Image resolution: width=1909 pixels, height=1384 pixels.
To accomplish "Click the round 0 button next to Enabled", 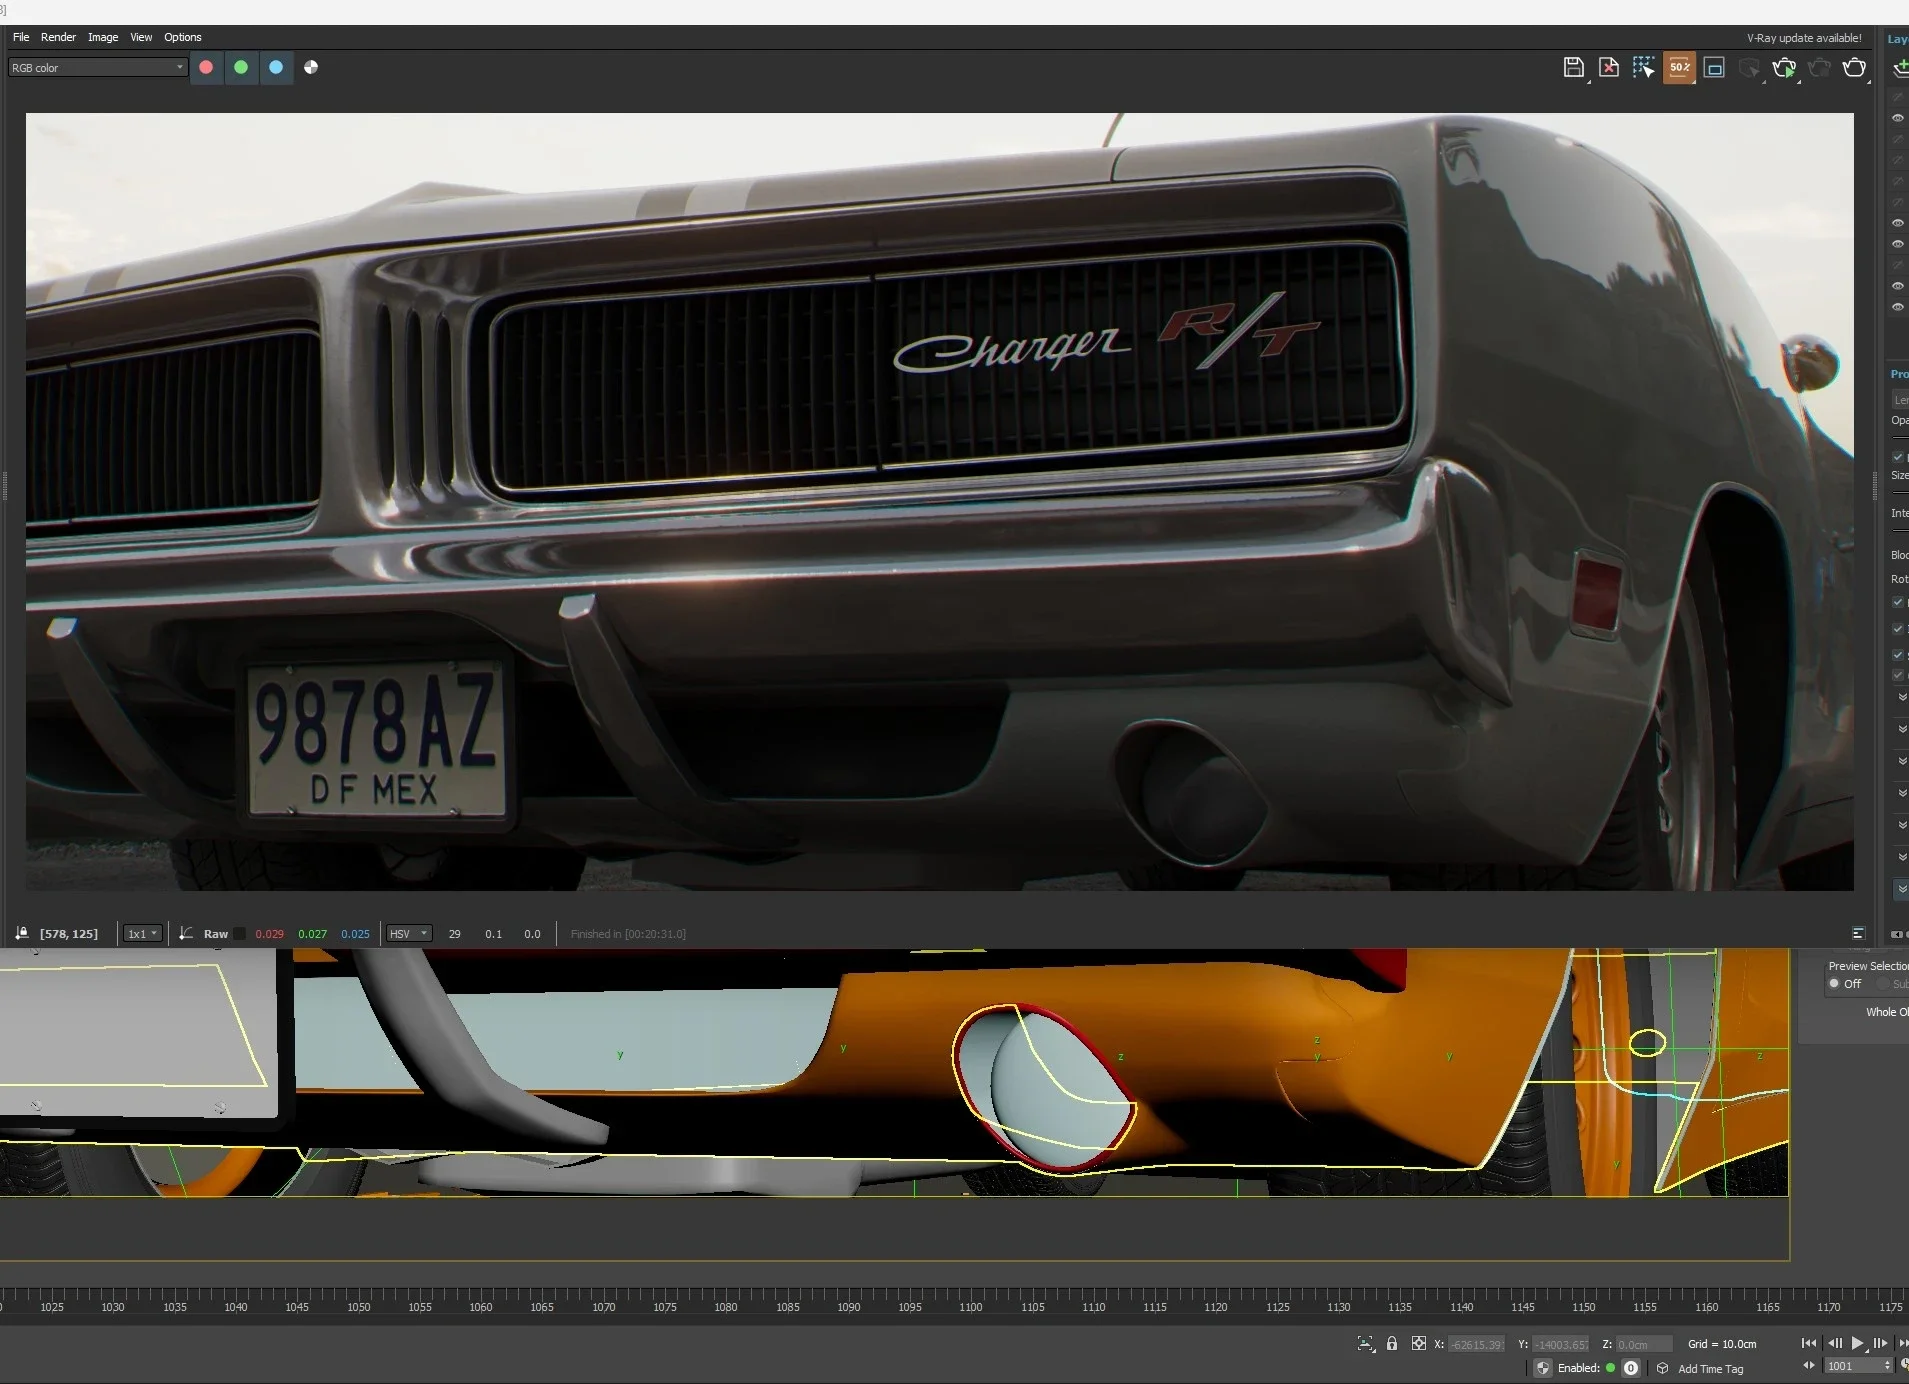I will coord(1631,1368).
